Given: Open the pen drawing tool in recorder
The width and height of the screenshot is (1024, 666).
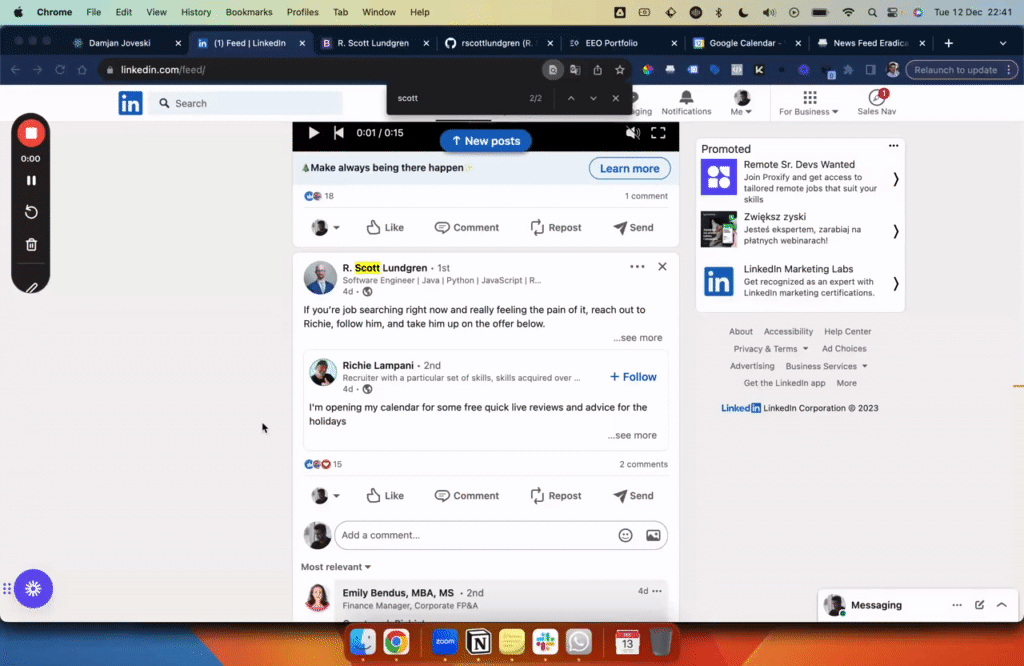Looking at the screenshot, I should point(31,286).
